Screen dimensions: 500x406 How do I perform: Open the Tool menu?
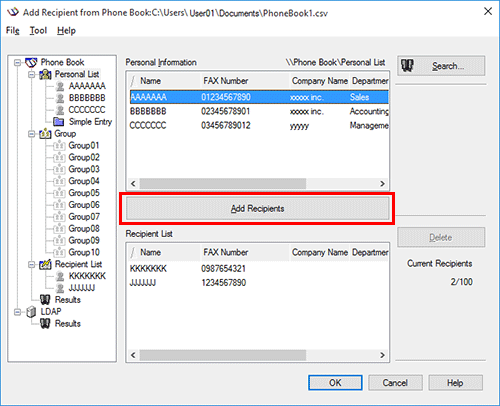(x=38, y=31)
